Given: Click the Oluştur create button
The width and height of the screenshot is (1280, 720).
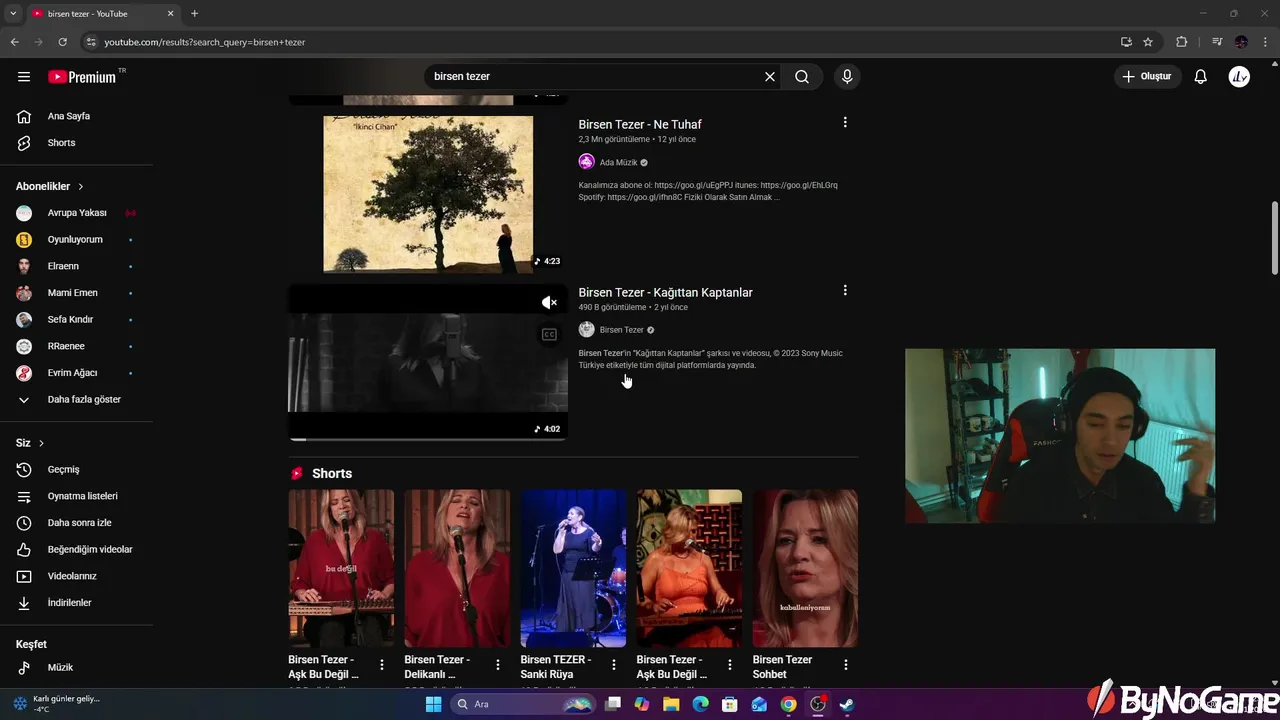Looking at the screenshot, I should point(1147,76).
